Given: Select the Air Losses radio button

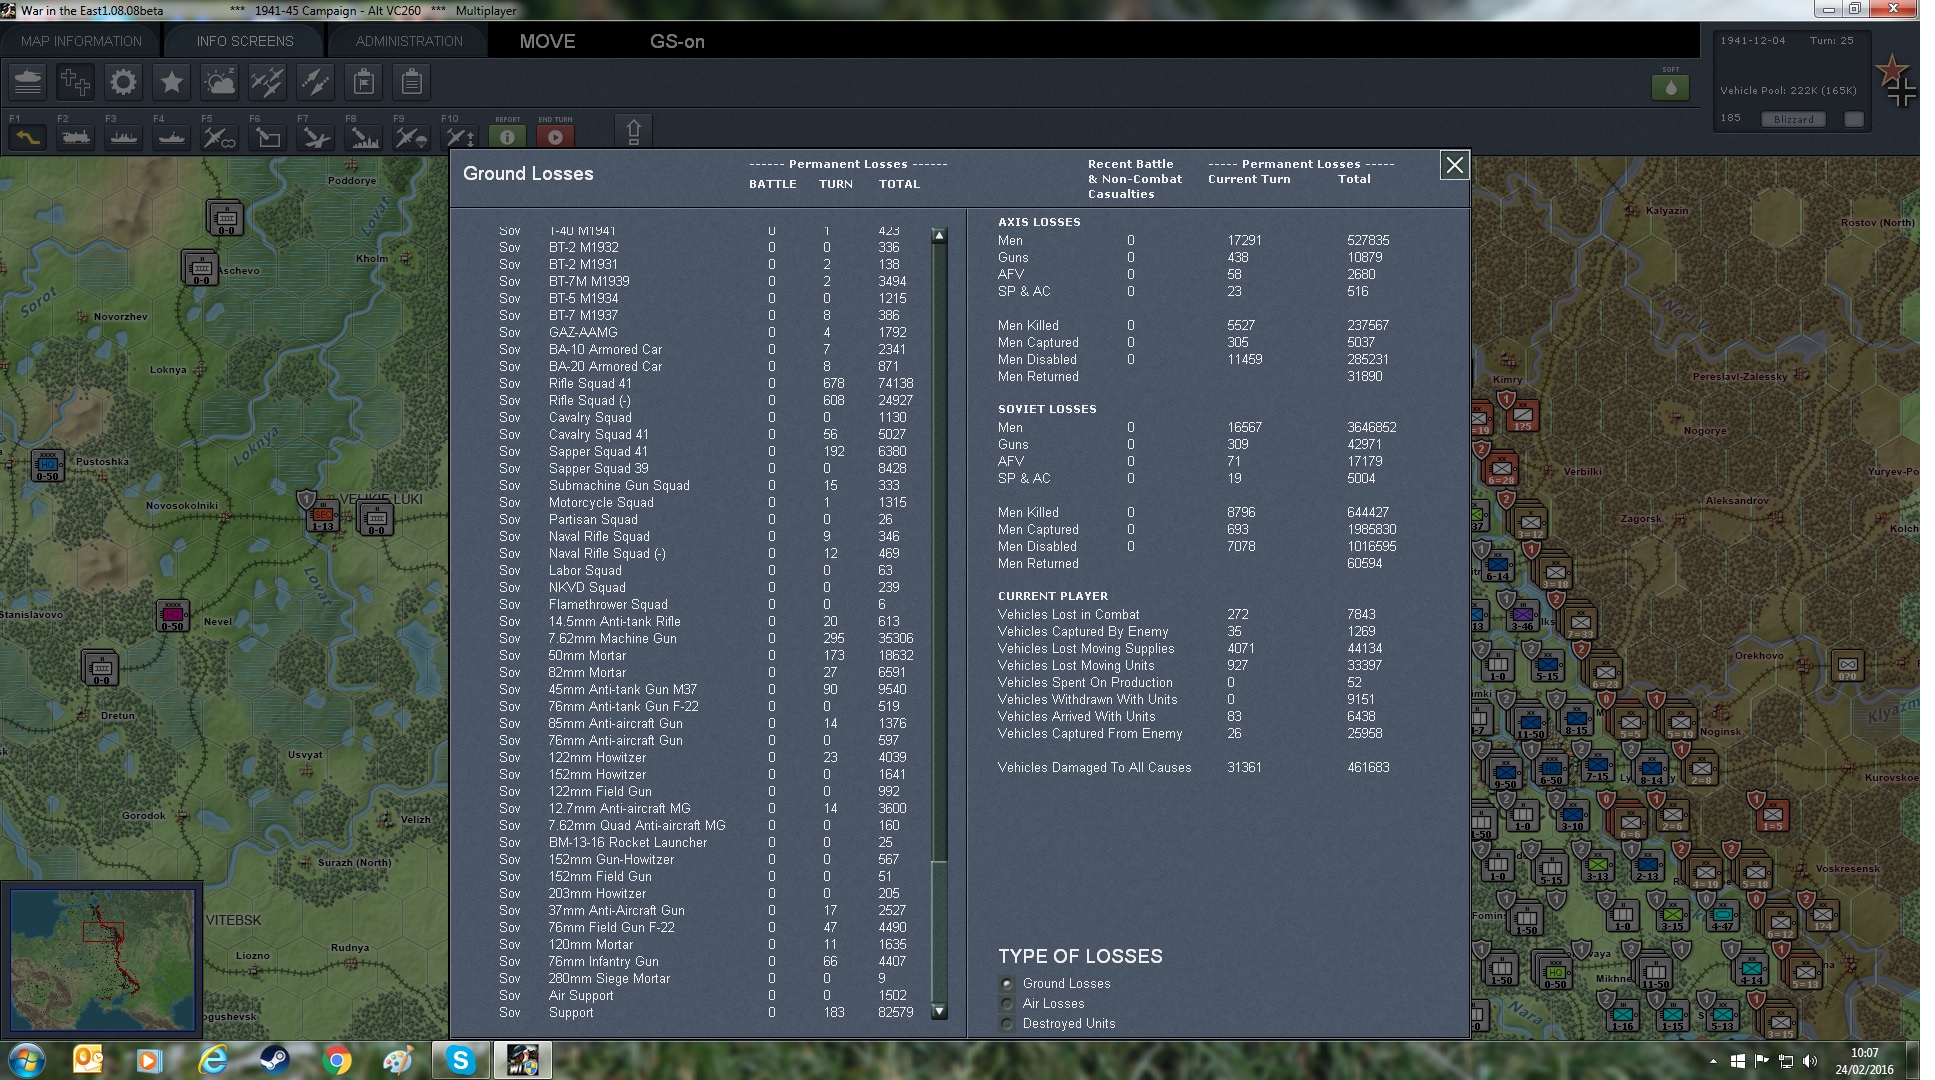Looking at the screenshot, I should [x=1007, y=1003].
